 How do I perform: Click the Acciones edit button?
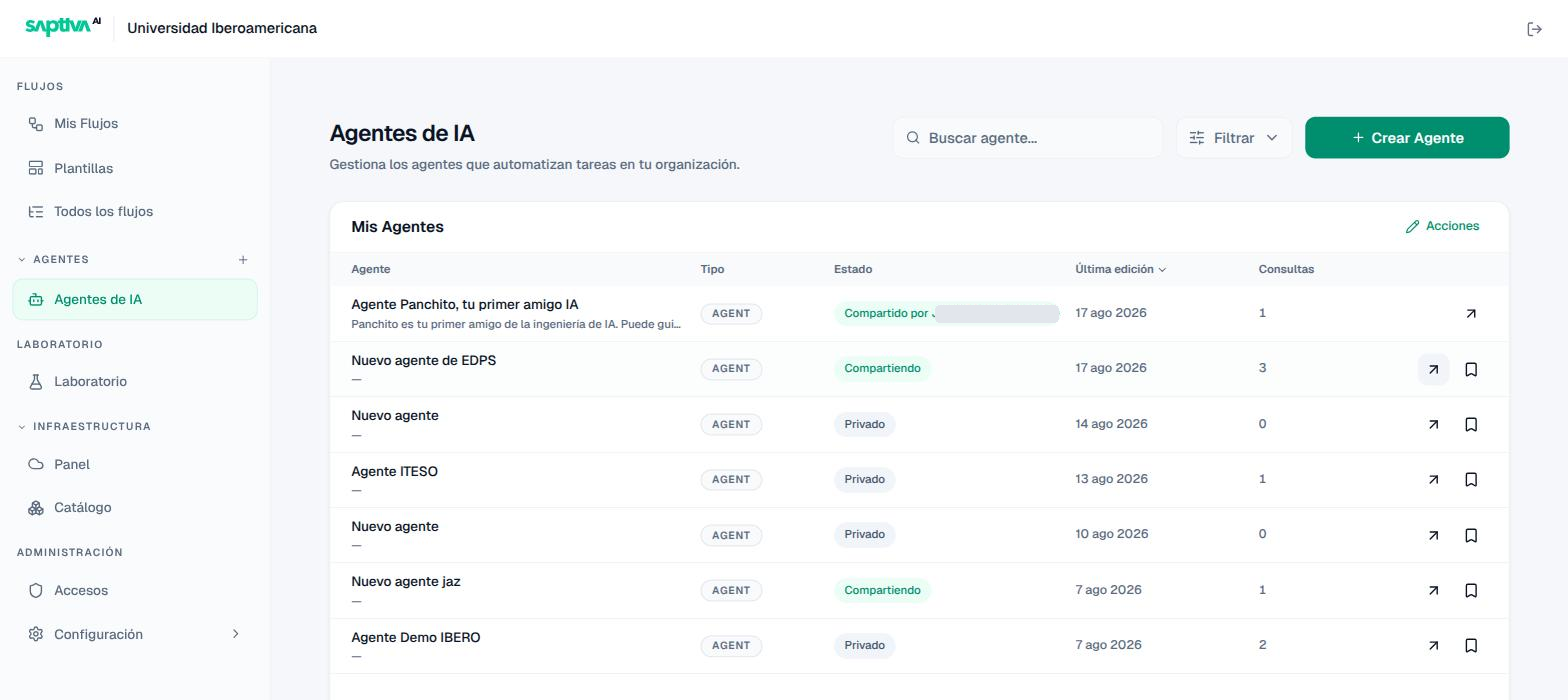(x=1442, y=226)
